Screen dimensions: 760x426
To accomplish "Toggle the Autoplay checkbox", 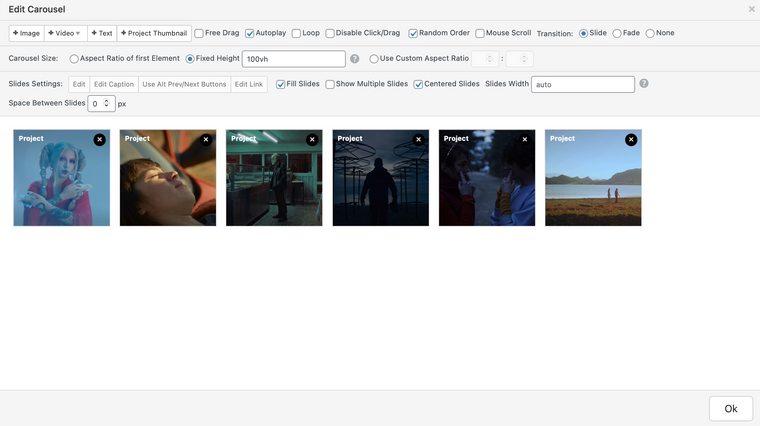I will 250,33.
